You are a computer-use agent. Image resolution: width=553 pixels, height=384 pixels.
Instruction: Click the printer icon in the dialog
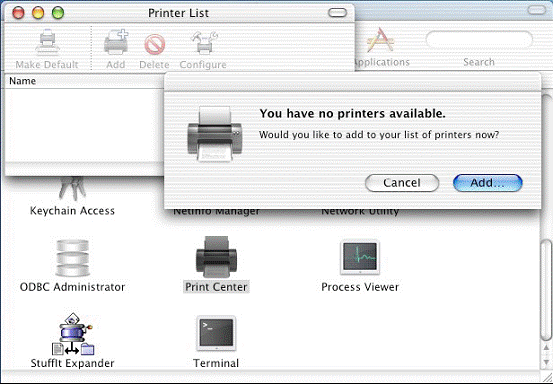pos(214,134)
